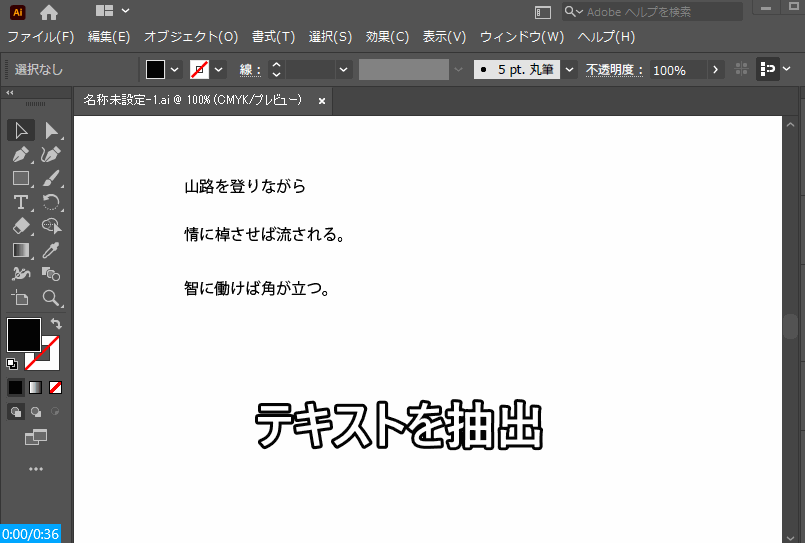The image size is (805, 543).
Task: Set gradient fill mode button
Action: coord(35,387)
